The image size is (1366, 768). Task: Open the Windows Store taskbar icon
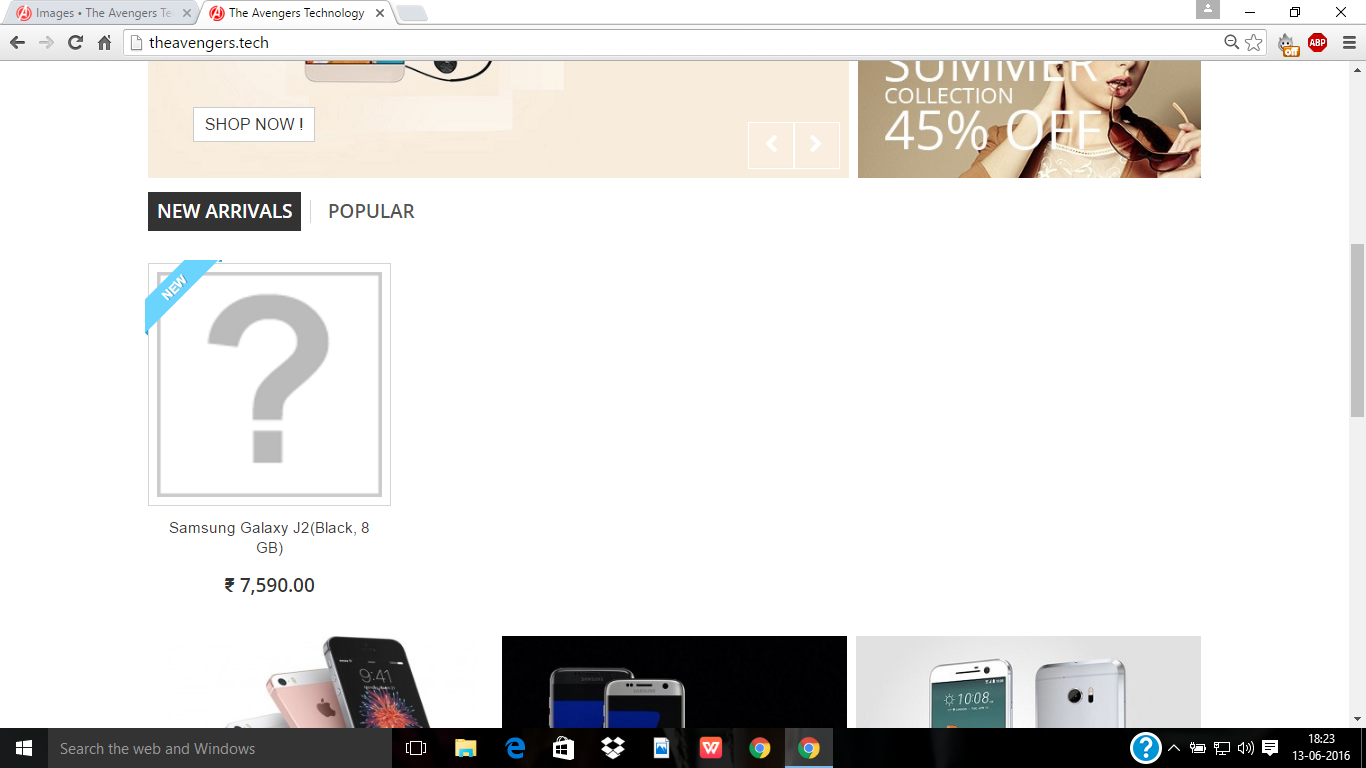tap(564, 748)
